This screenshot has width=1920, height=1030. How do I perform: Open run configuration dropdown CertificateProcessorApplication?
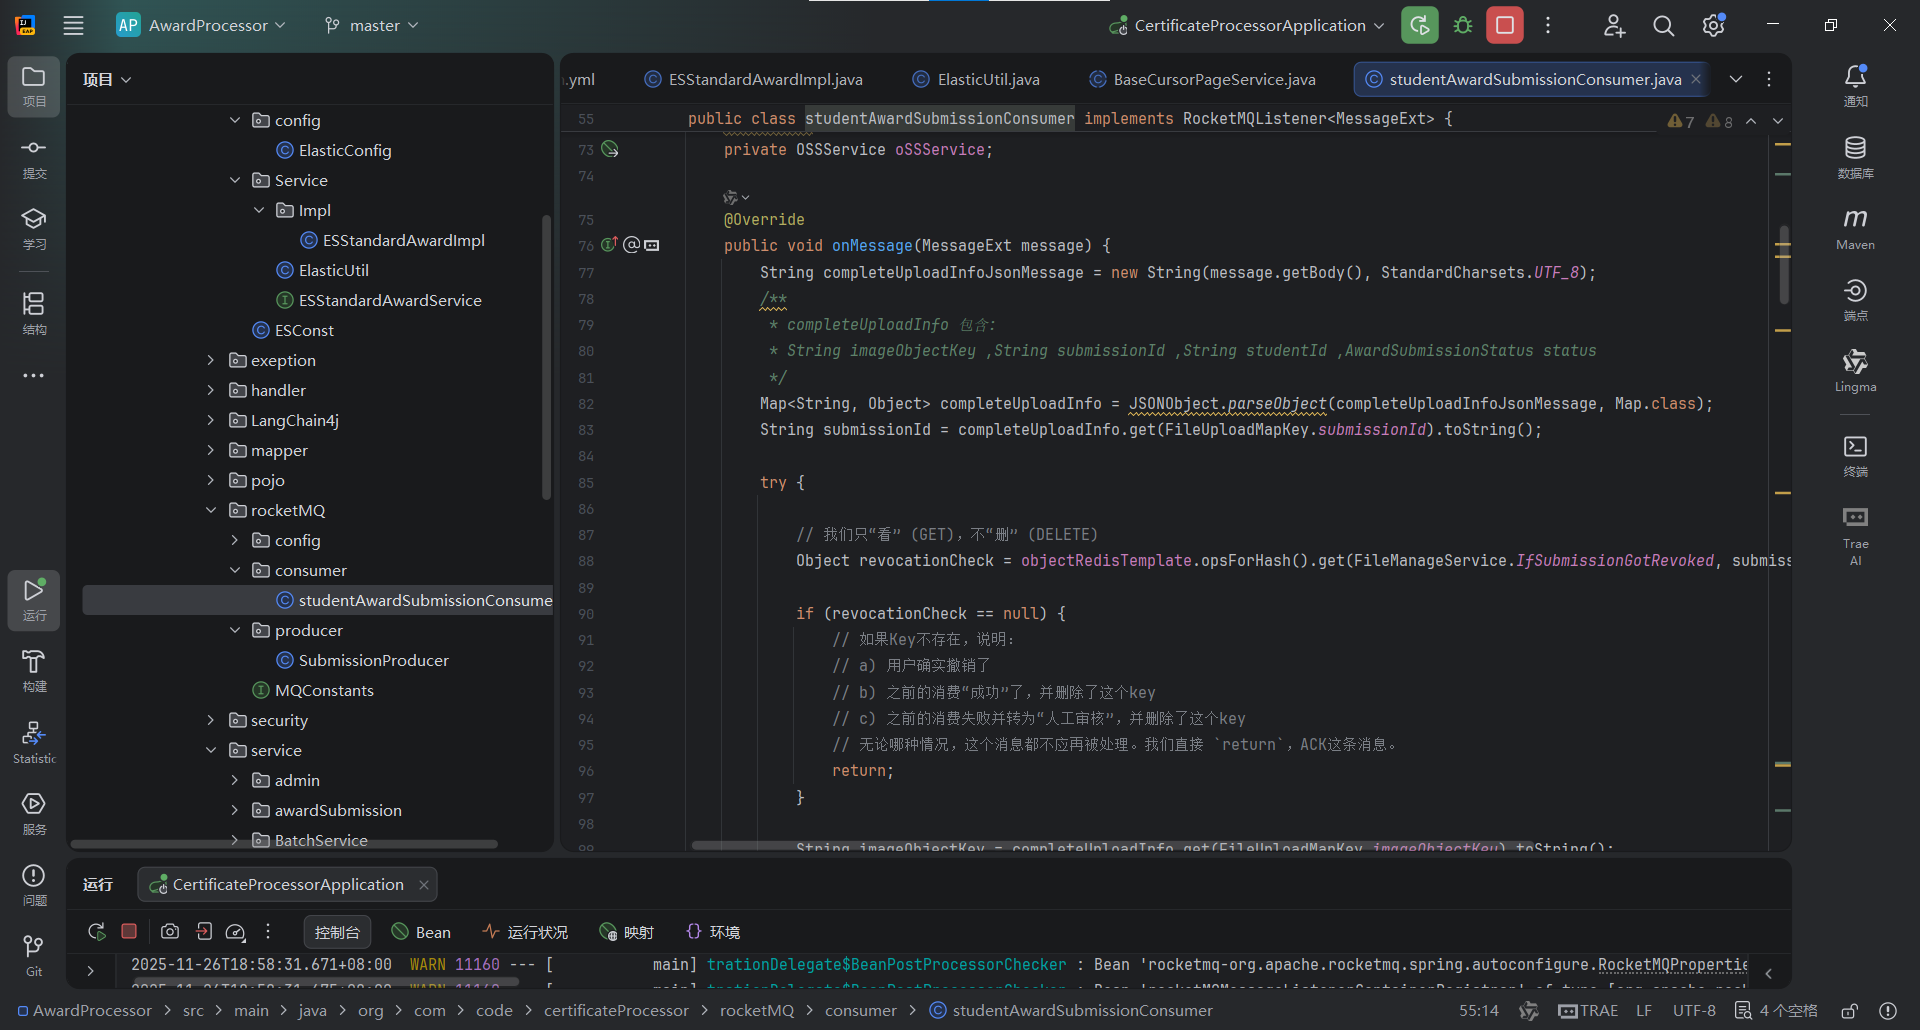point(1247,25)
